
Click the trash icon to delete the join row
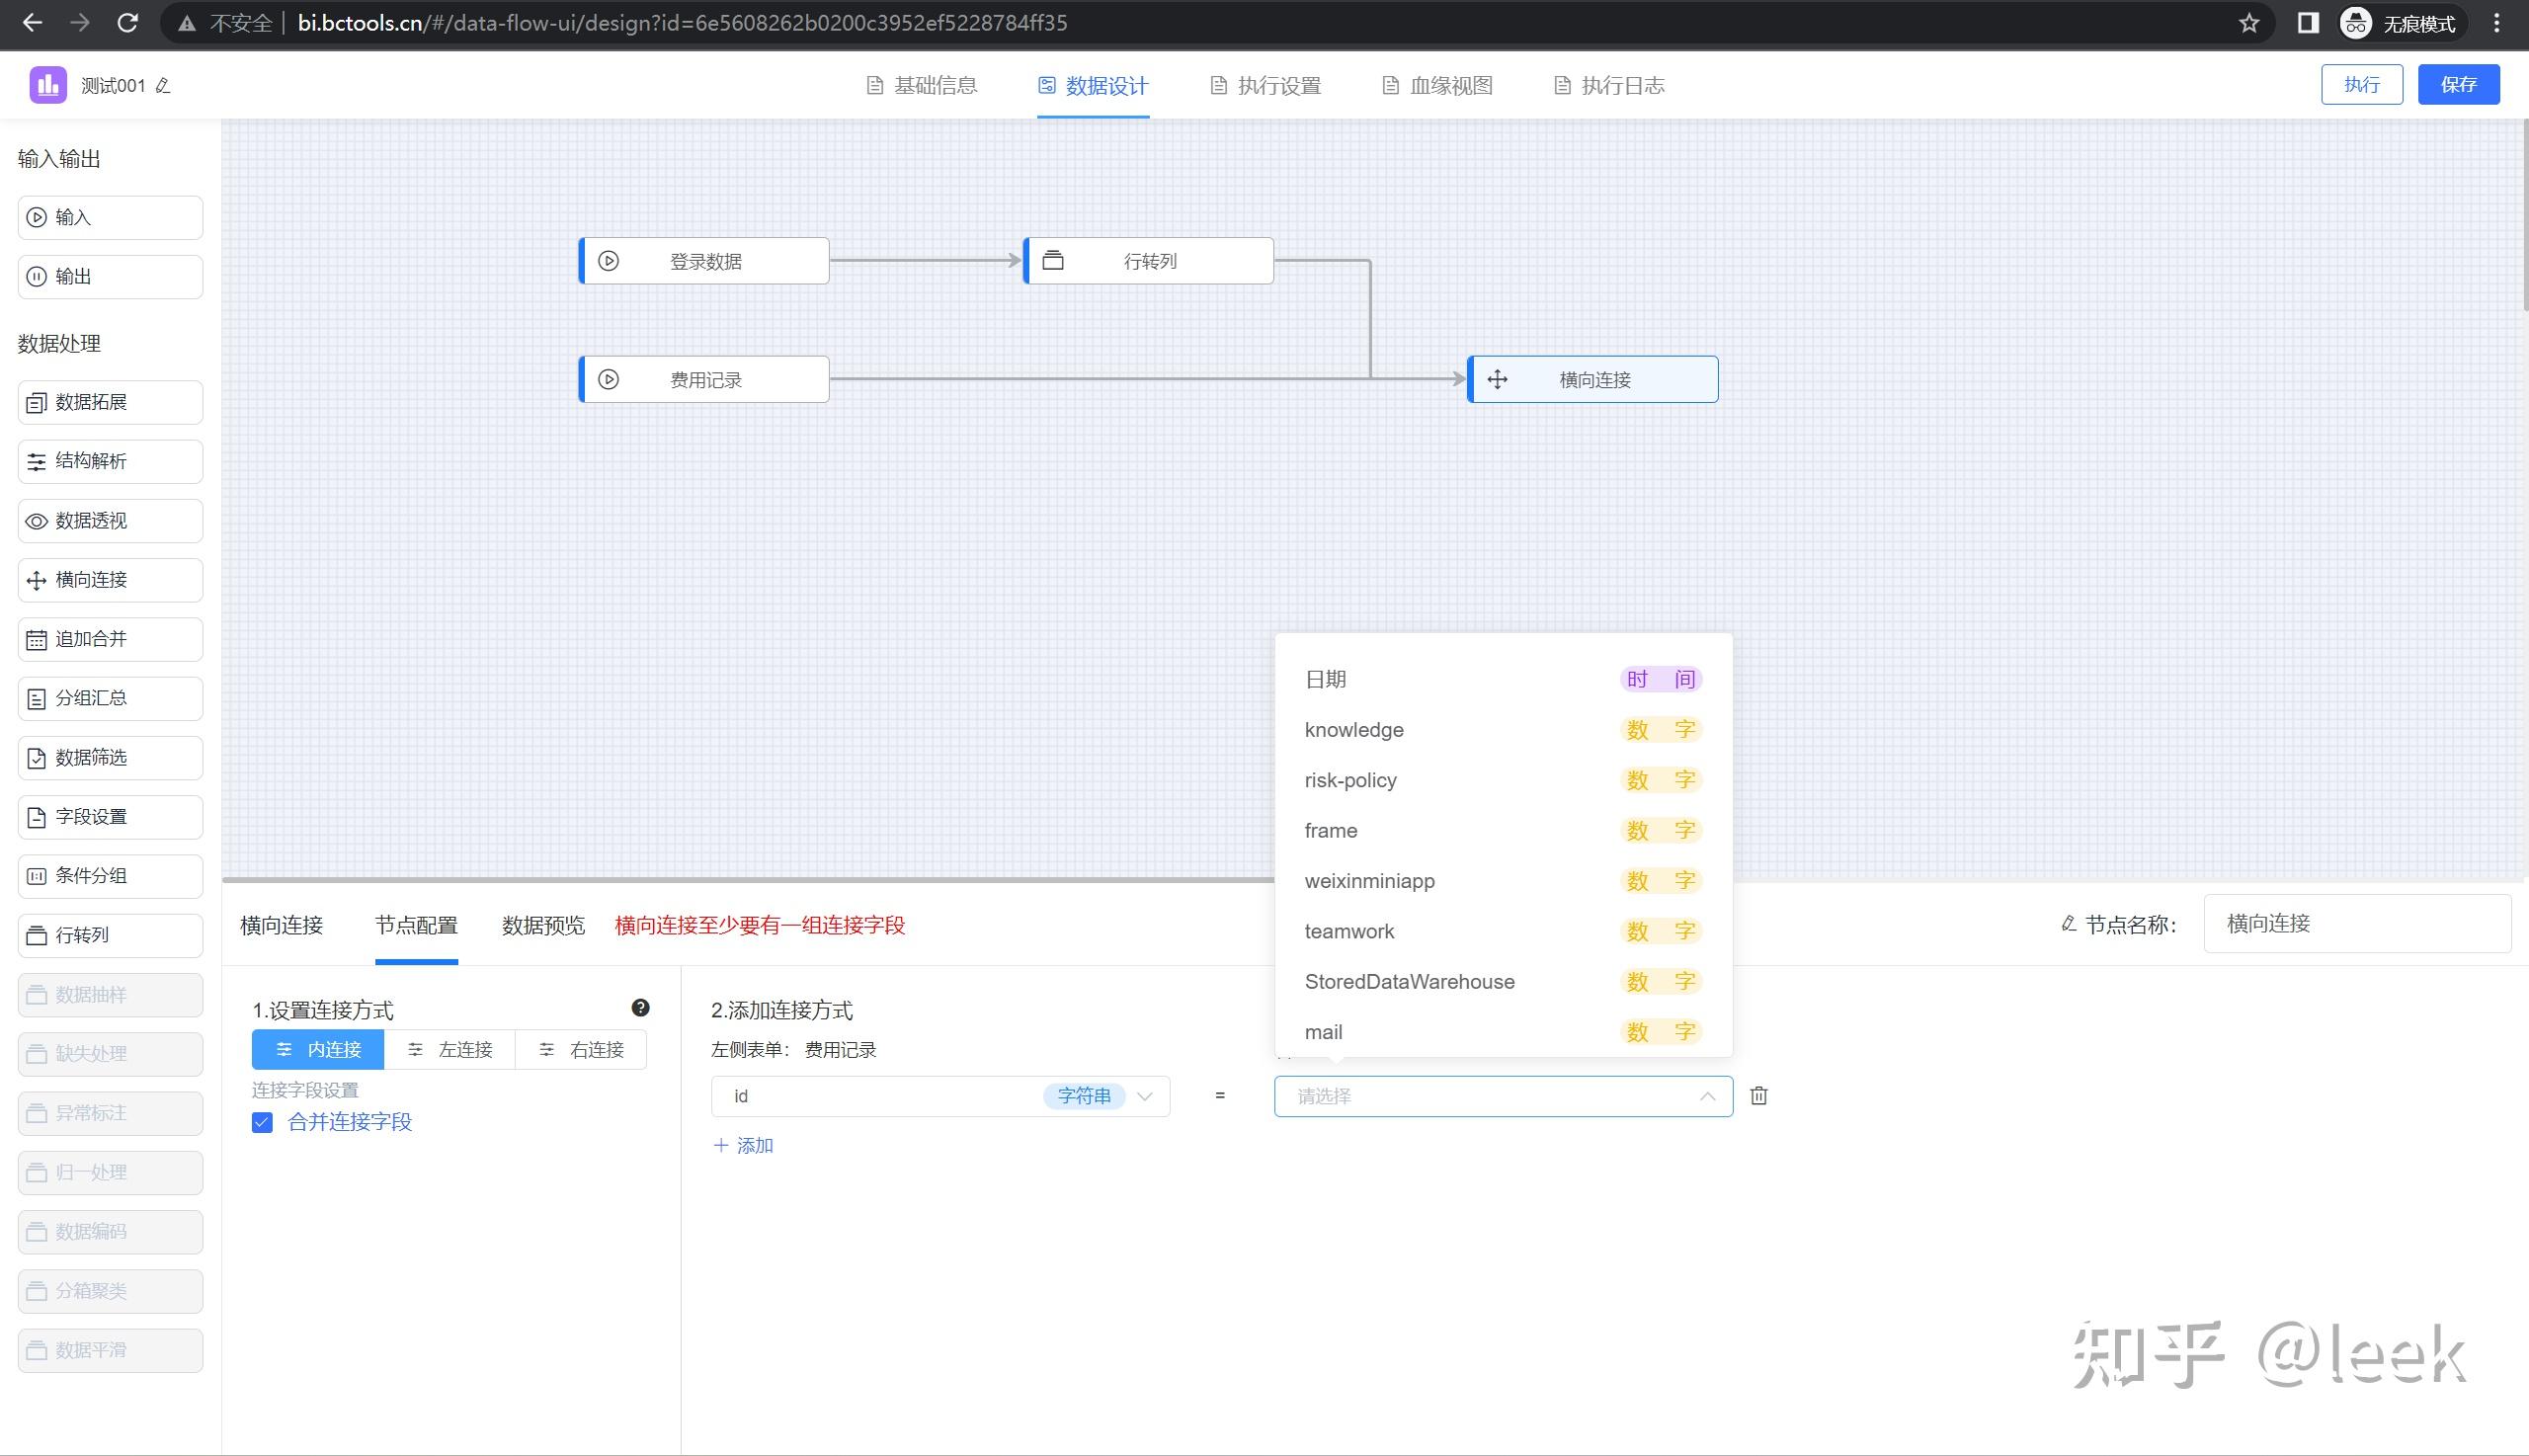1759,1096
